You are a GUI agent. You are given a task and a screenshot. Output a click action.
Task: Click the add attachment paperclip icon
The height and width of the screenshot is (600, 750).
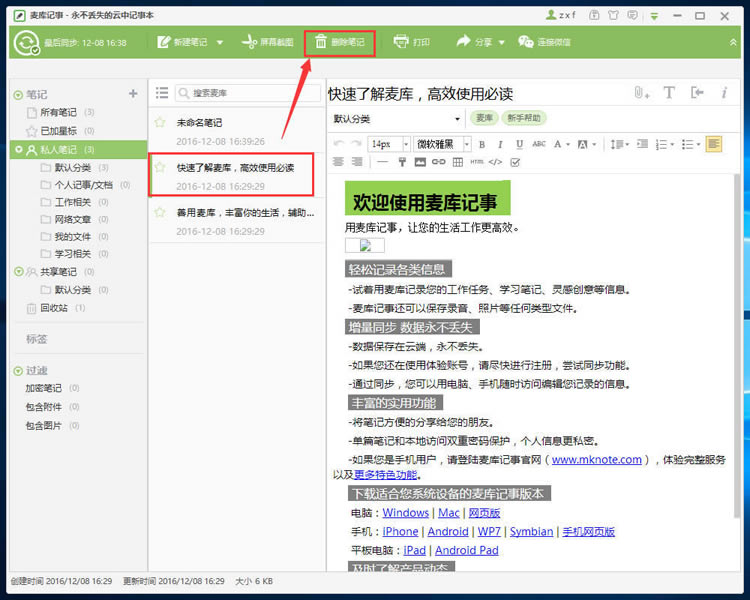point(640,93)
